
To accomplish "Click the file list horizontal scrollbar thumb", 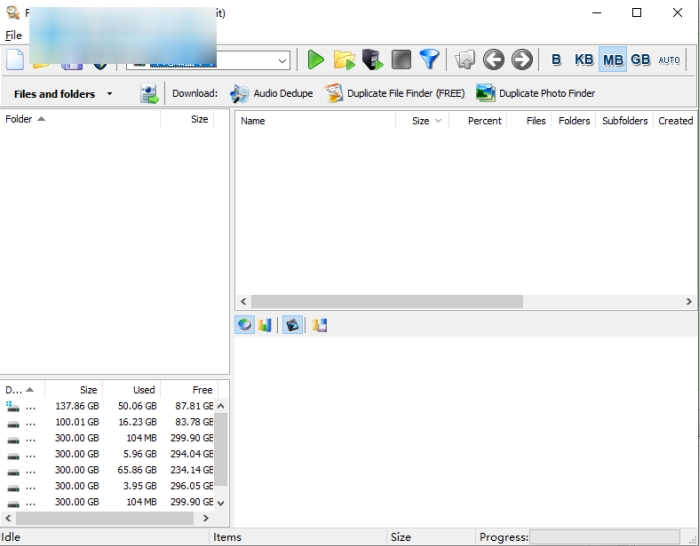I will (x=387, y=301).
